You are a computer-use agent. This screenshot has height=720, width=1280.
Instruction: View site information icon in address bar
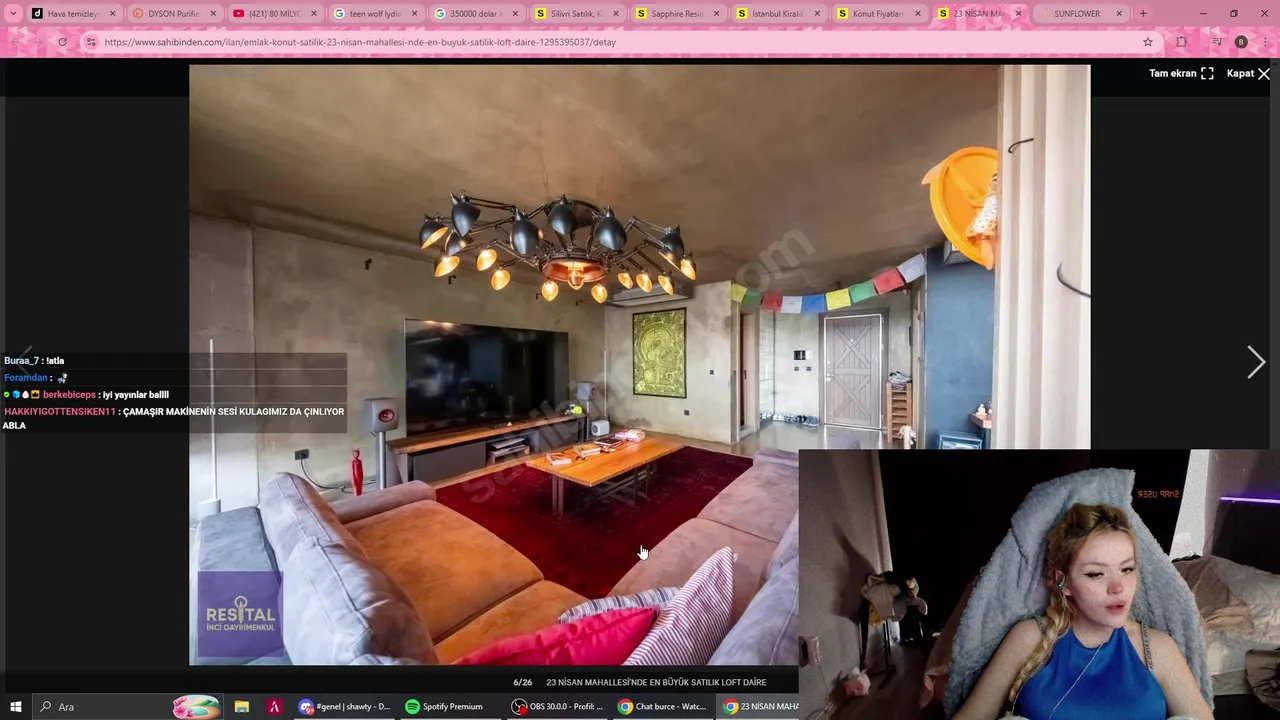[x=91, y=42]
